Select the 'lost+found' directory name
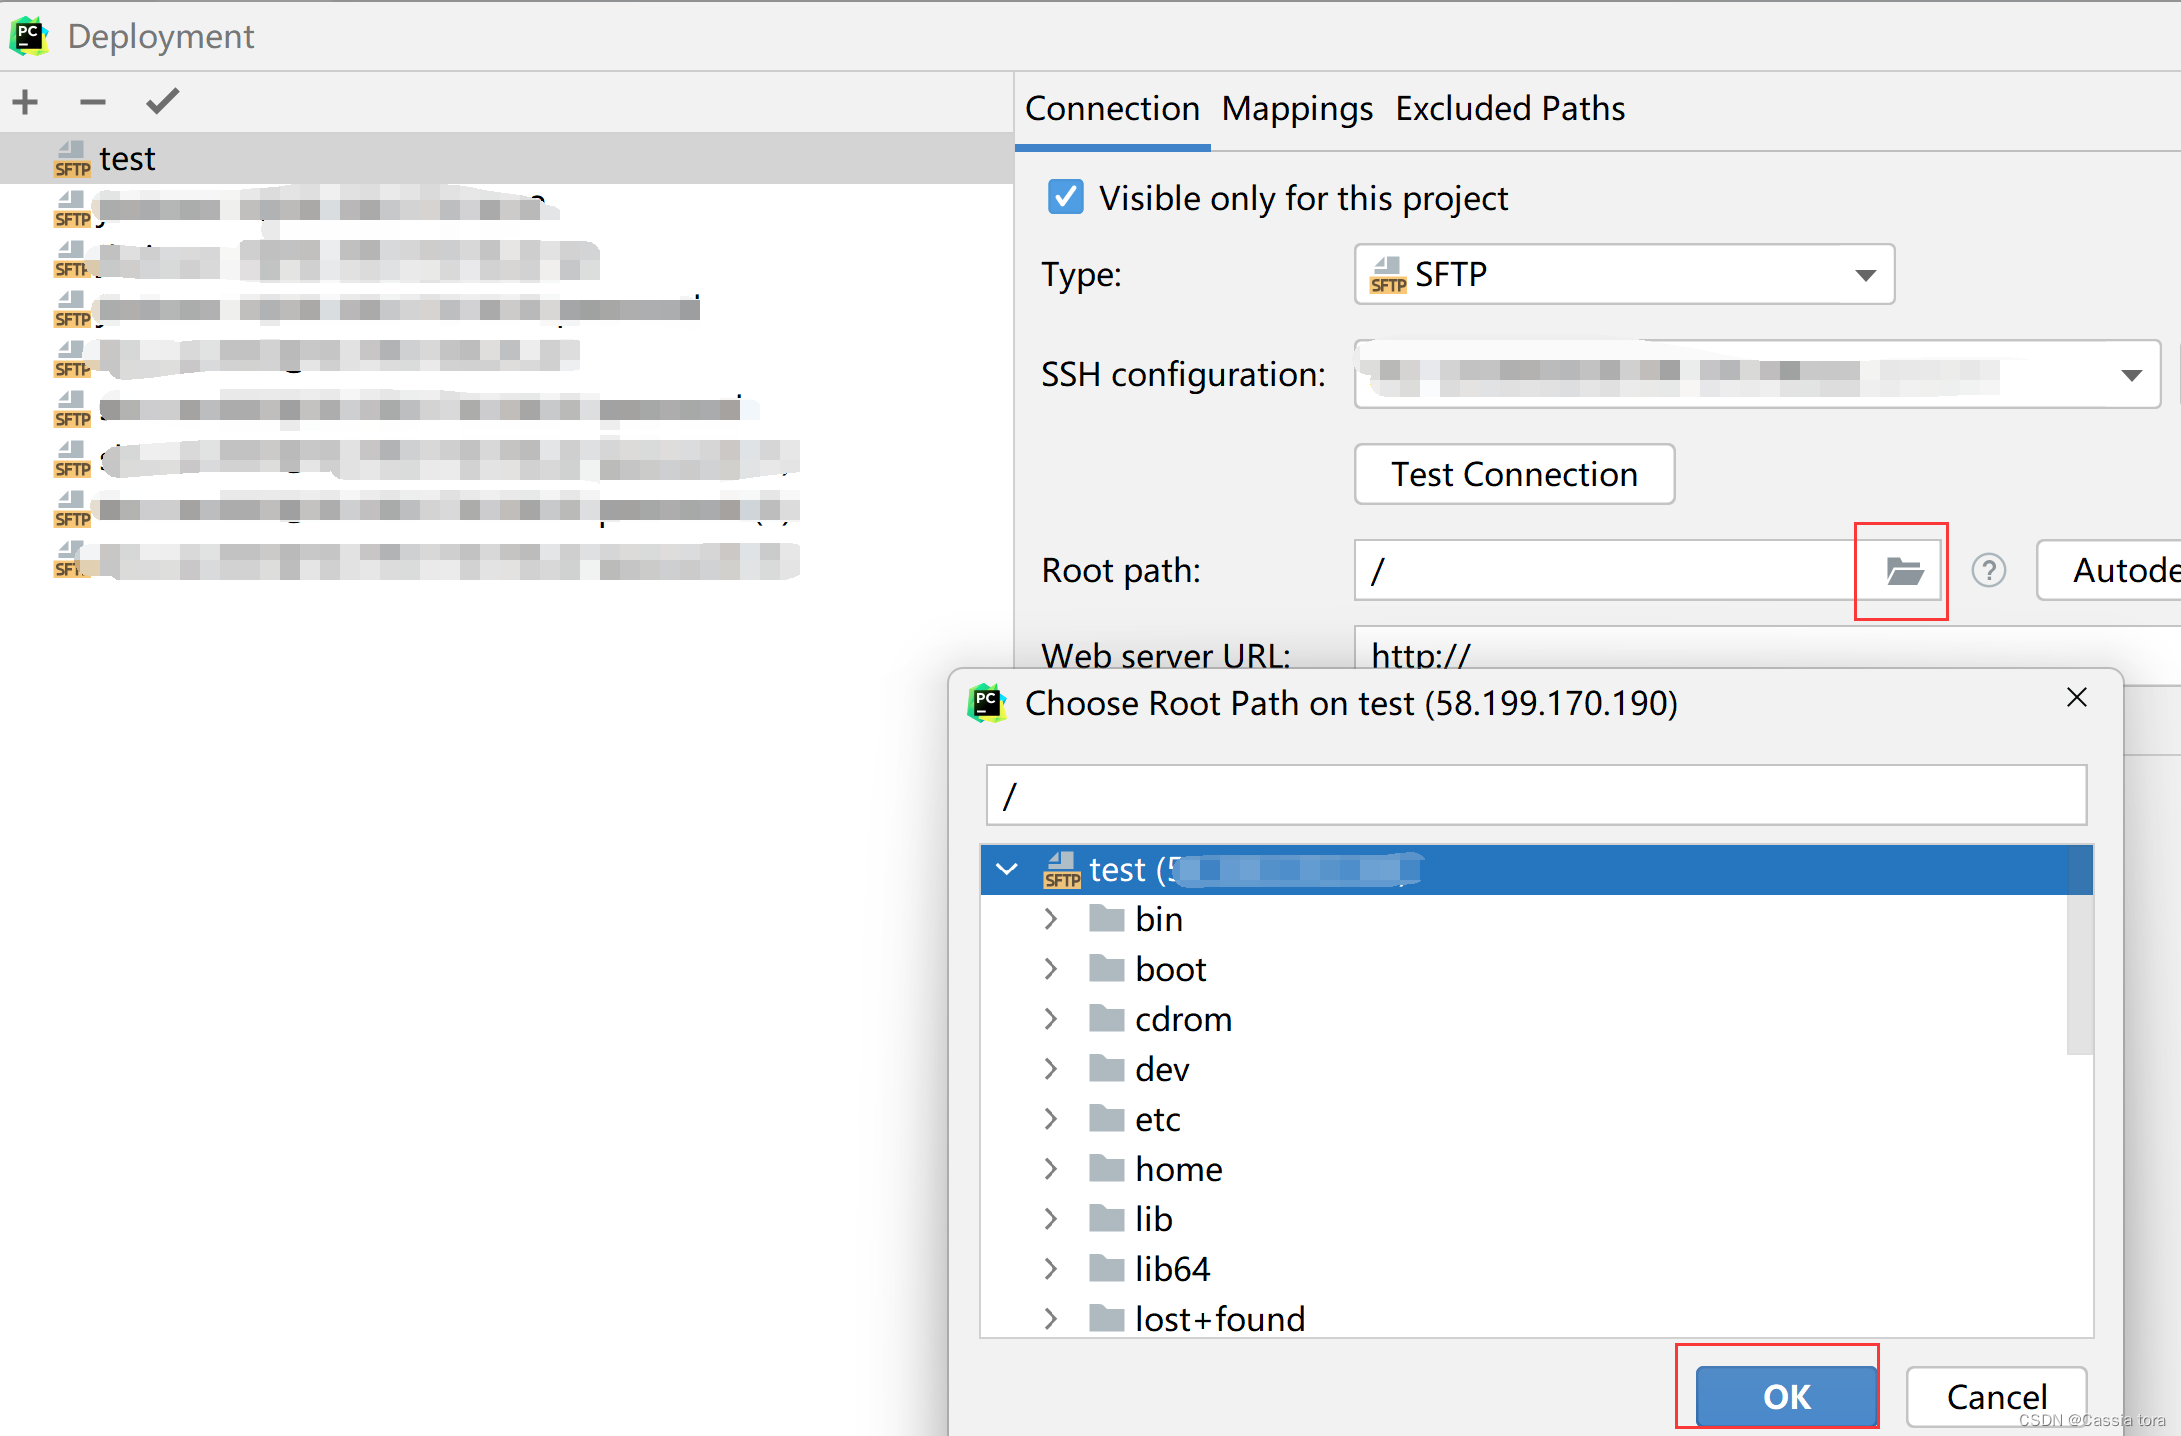This screenshot has height=1436, width=2181. (x=1220, y=1319)
